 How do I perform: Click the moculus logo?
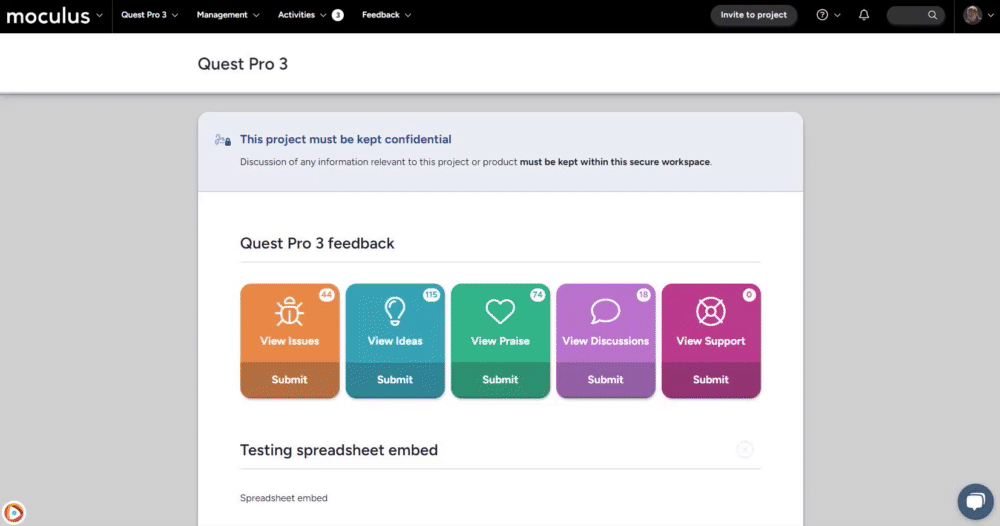coord(48,15)
